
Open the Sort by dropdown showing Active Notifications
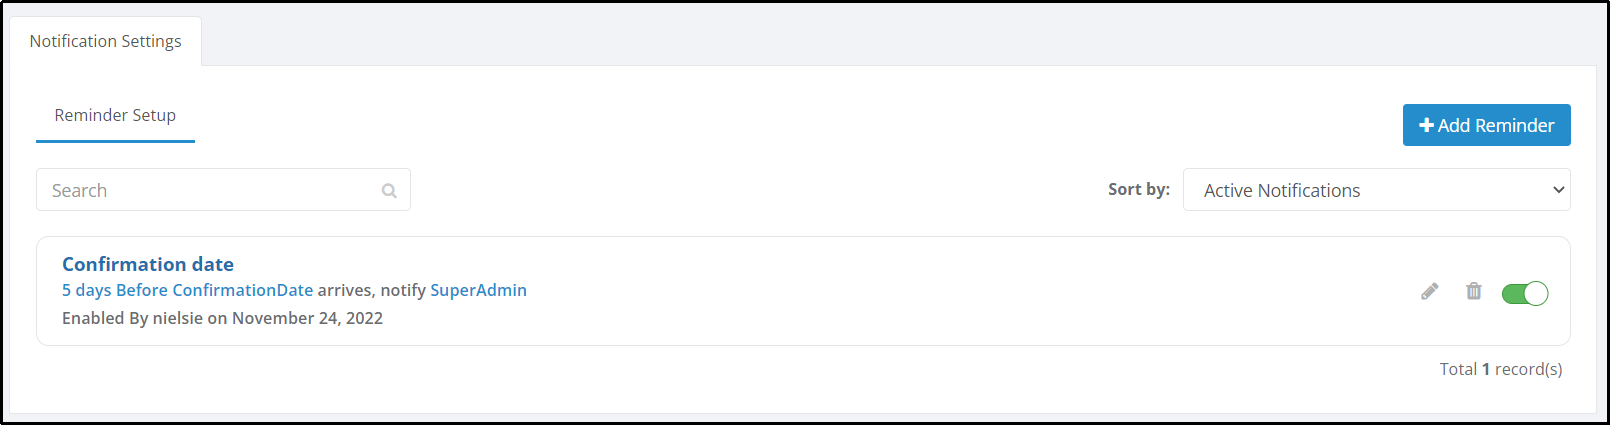1376,190
